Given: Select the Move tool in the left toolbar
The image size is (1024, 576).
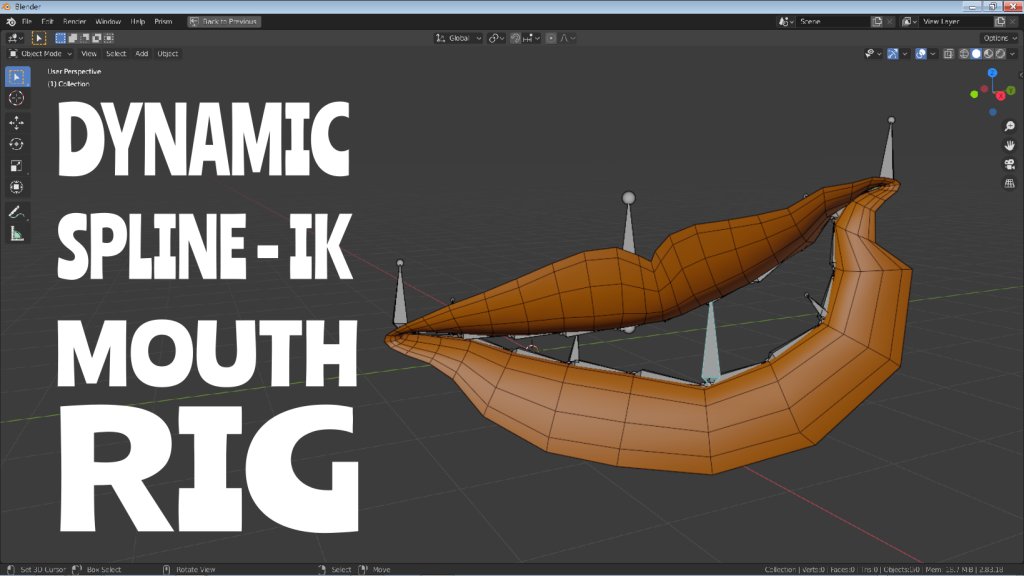Looking at the screenshot, I should click(x=15, y=120).
